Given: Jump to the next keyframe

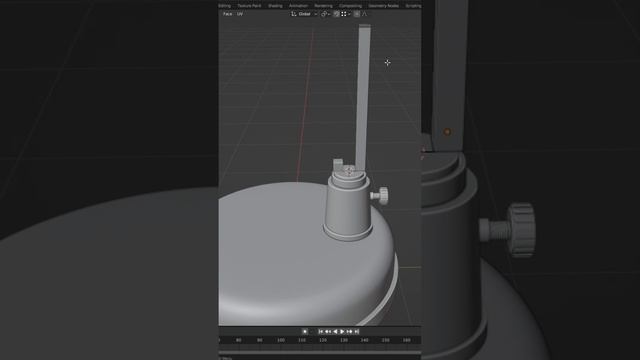Looking at the screenshot, I should (x=349, y=331).
